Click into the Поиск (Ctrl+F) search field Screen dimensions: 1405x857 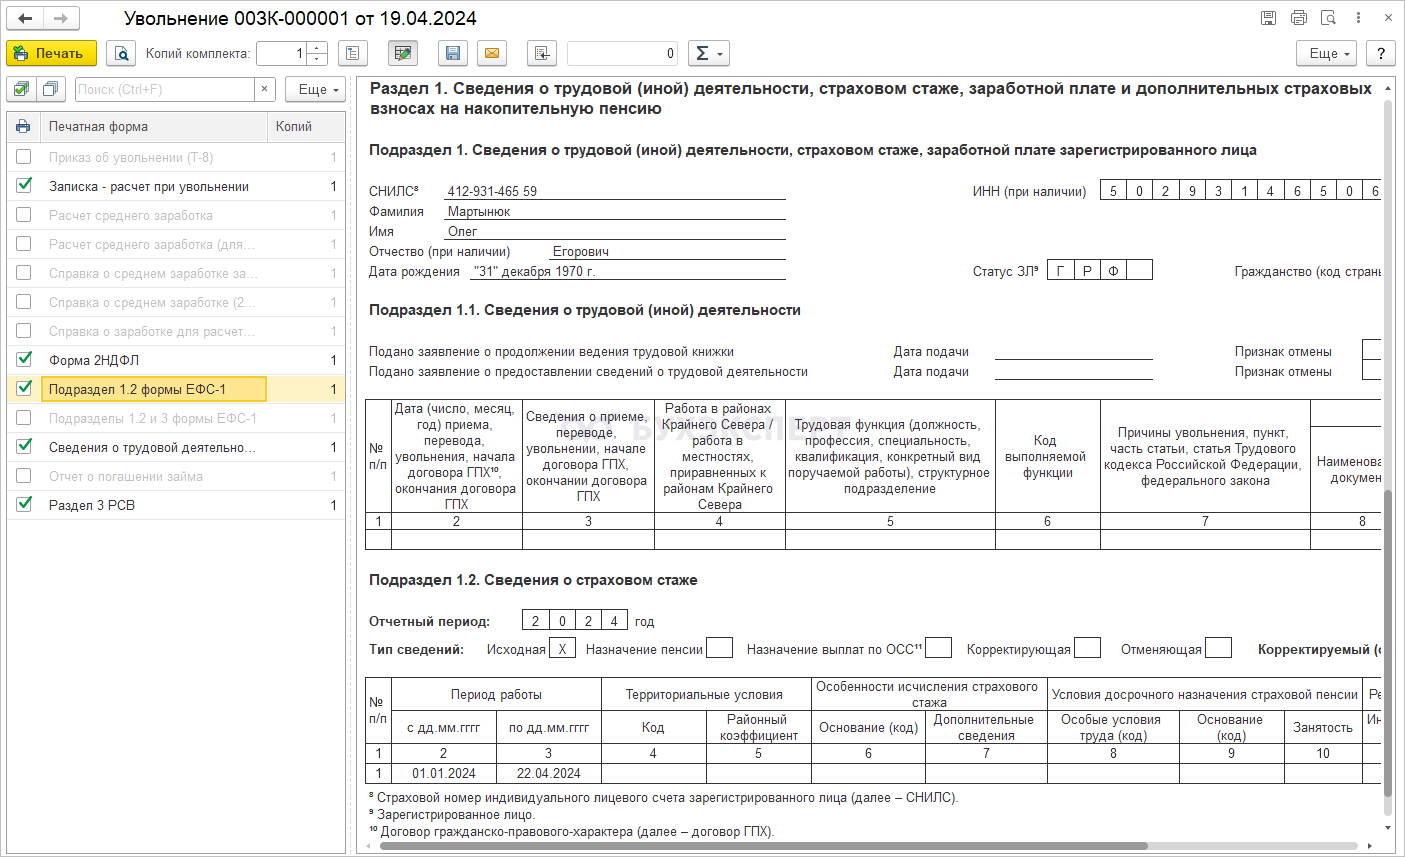pyautogui.click(x=164, y=89)
